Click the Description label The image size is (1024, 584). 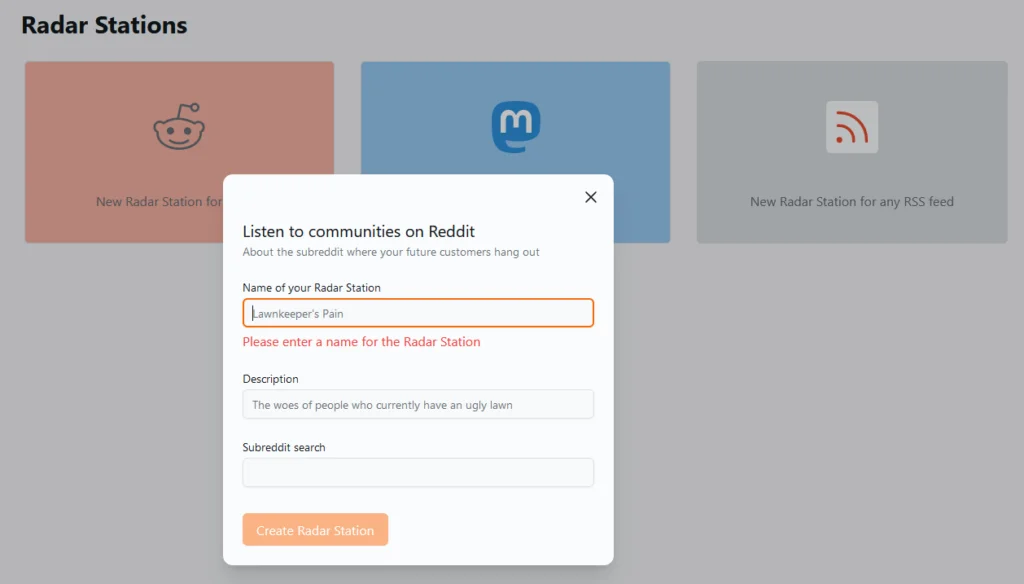coord(270,379)
